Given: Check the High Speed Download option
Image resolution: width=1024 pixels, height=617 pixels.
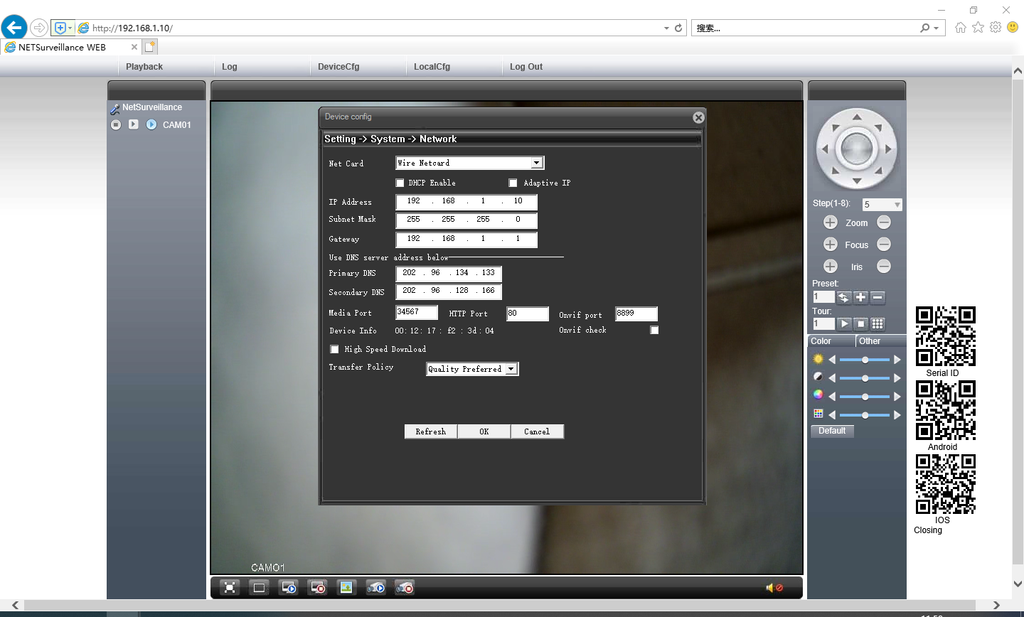Looking at the screenshot, I should coord(335,349).
